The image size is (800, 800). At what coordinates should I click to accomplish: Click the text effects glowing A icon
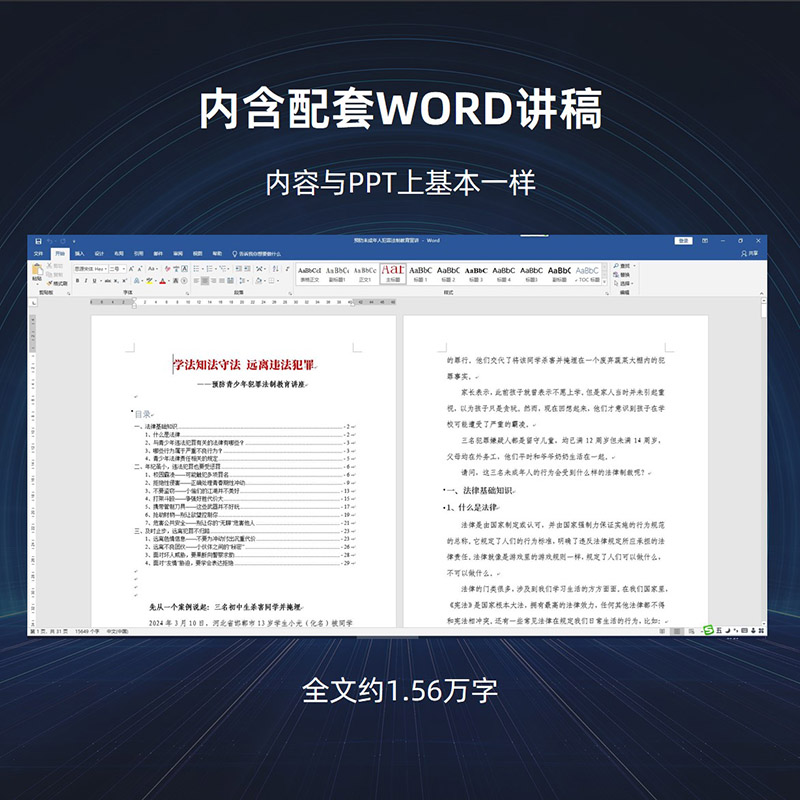(x=137, y=281)
